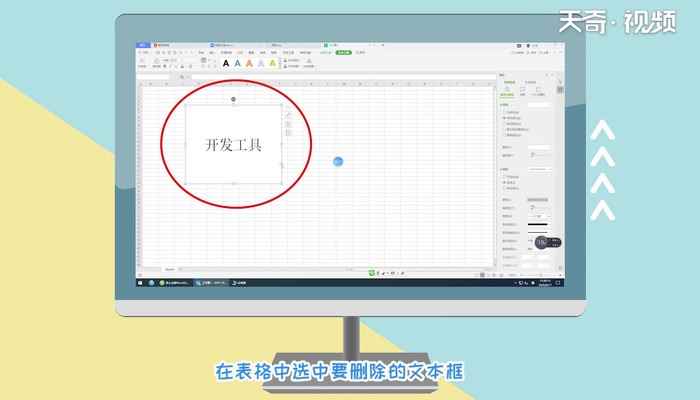Open the fill preset dropdown in the properties panel
This screenshot has height=400, width=700.
pos(538,104)
